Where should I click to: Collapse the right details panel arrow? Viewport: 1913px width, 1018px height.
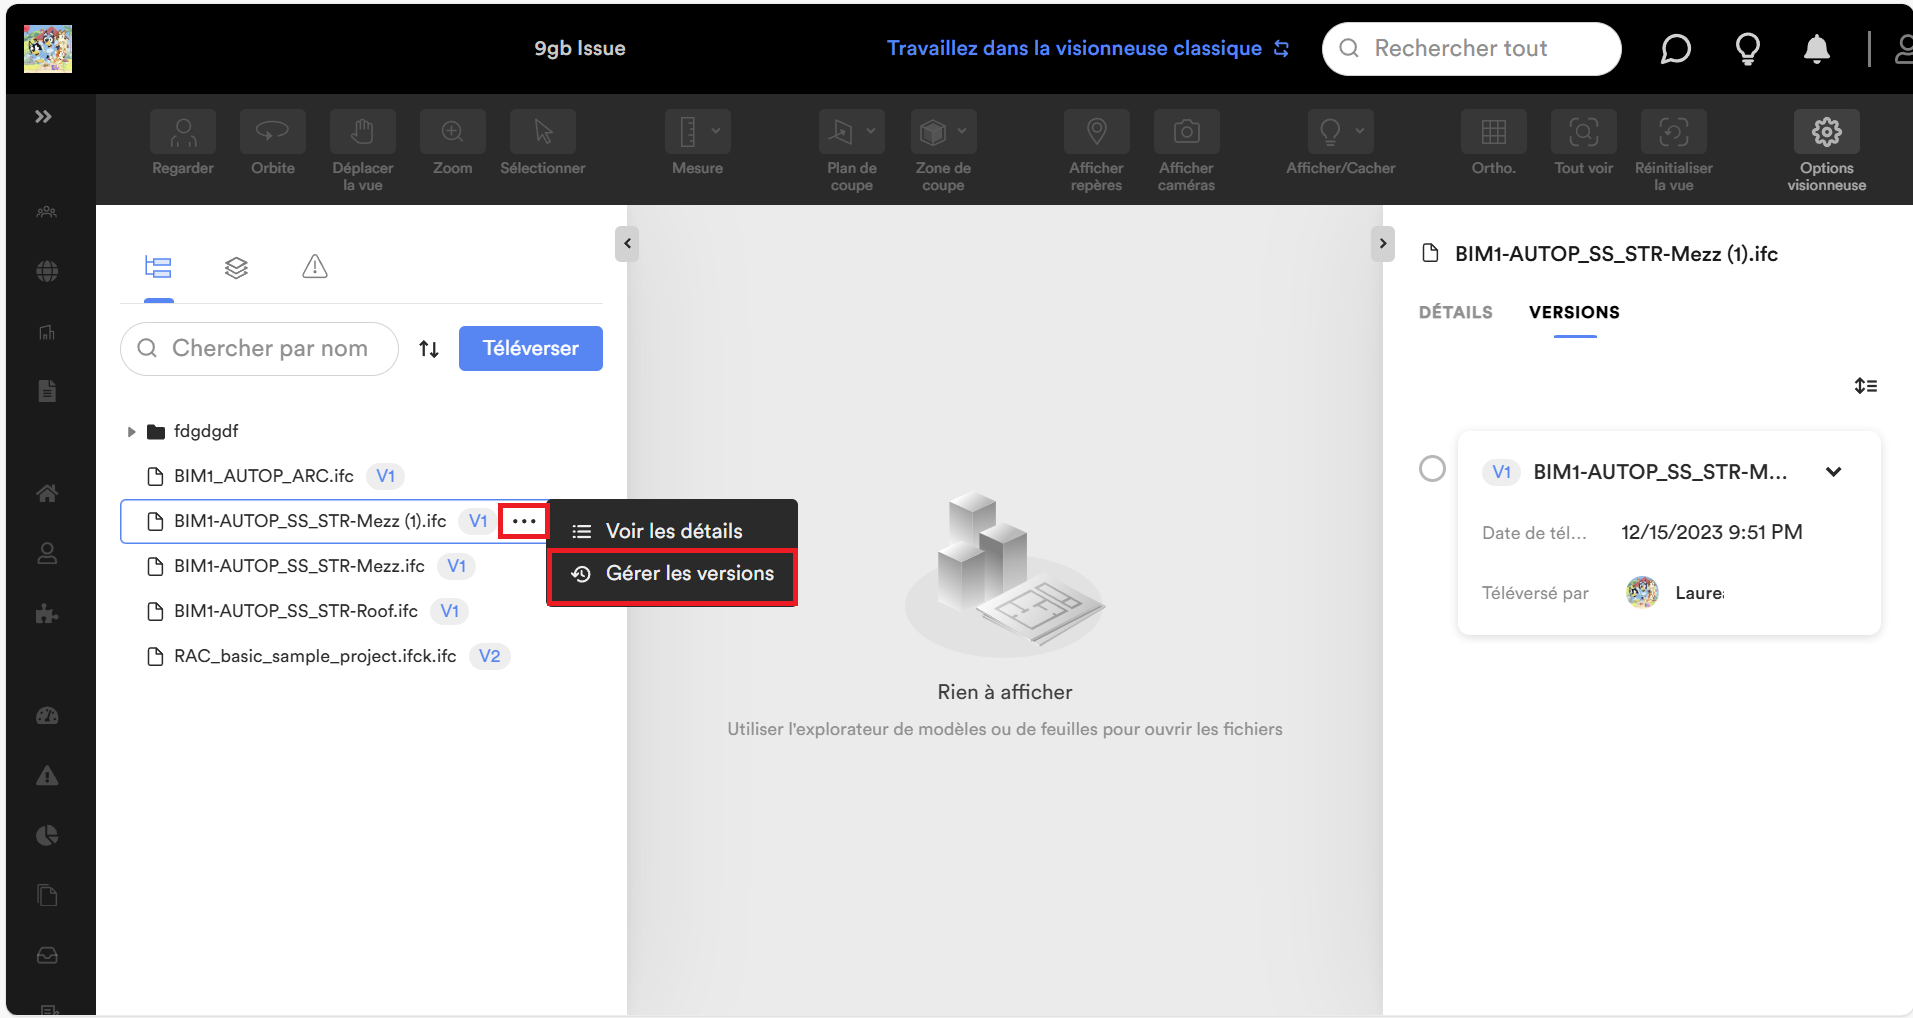1382,243
